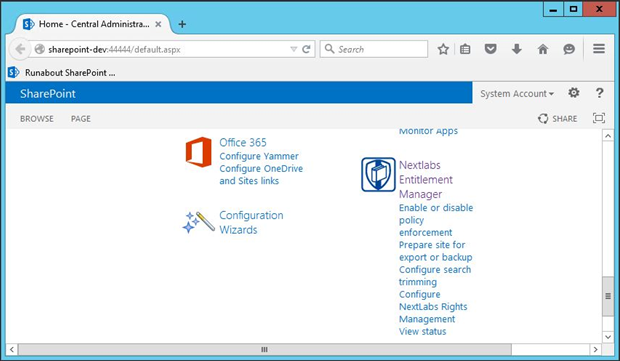Click the SHARE button
The height and width of the screenshot is (361, 620).
(558, 118)
